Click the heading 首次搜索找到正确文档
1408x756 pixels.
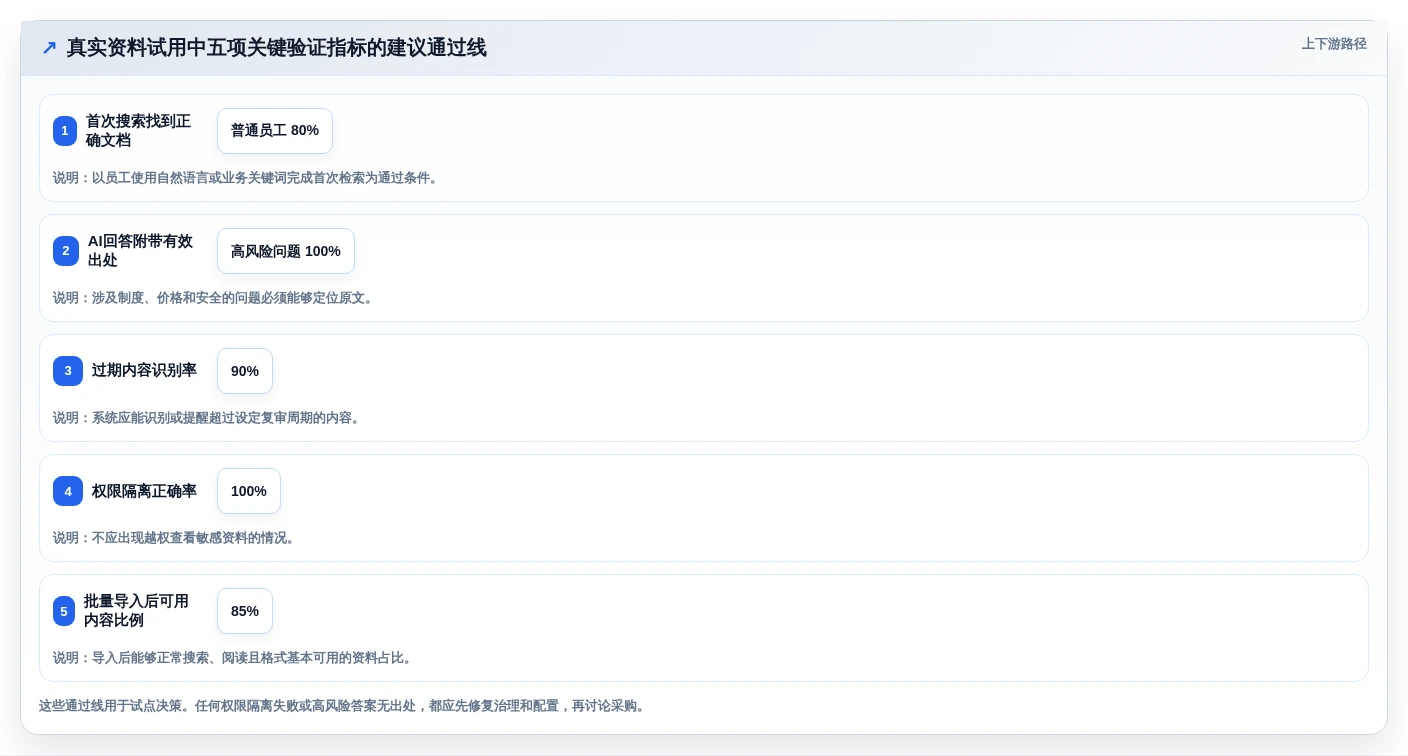tap(138, 131)
